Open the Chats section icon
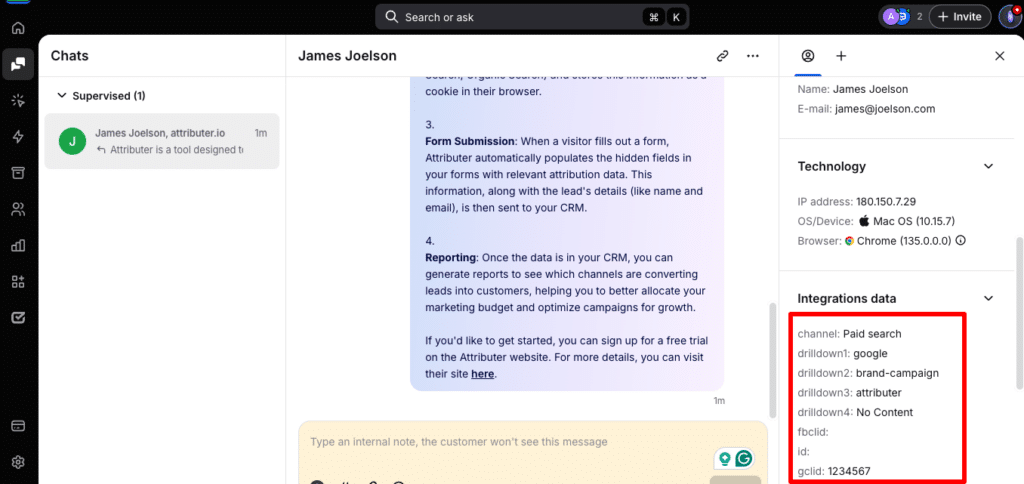This screenshot has width=1024, height=484. coord(18,64)
